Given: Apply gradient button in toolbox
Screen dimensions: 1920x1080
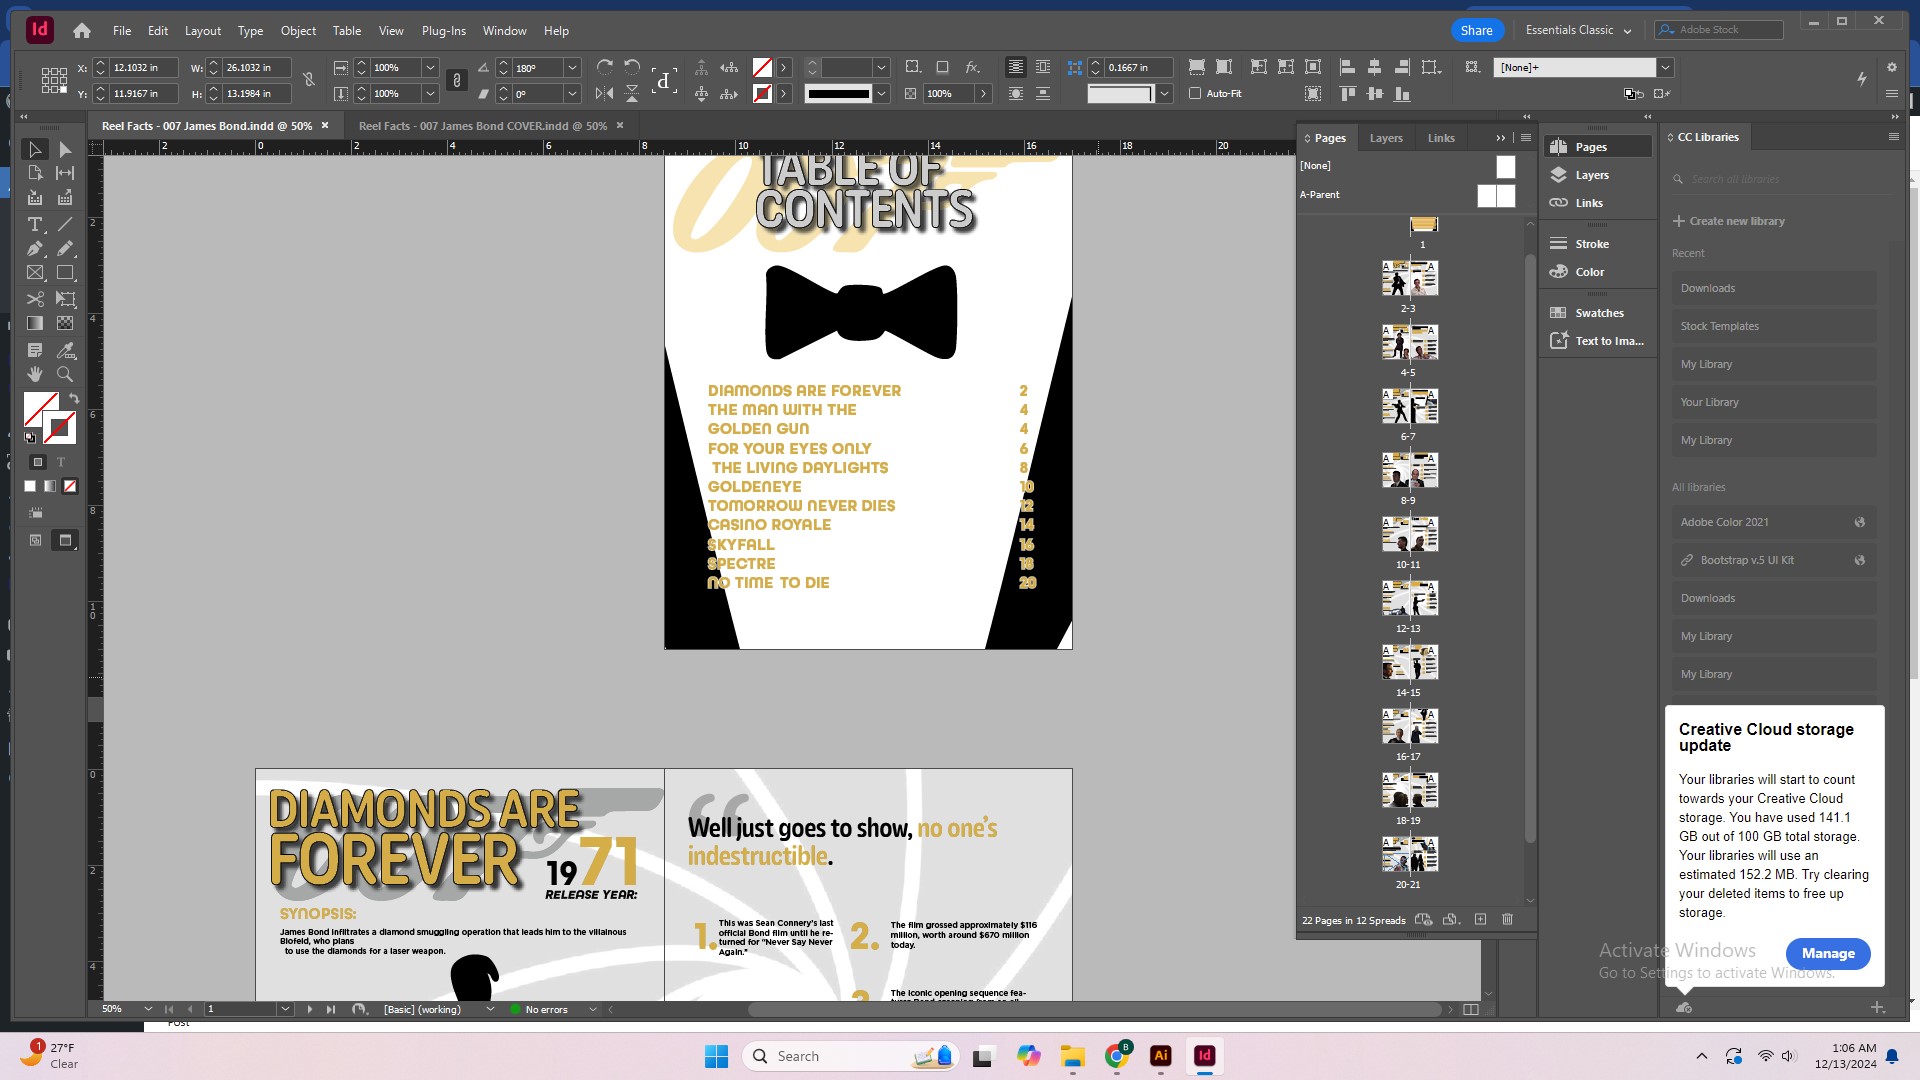Looking at the screenshot, I should click(x=50, y=486).
